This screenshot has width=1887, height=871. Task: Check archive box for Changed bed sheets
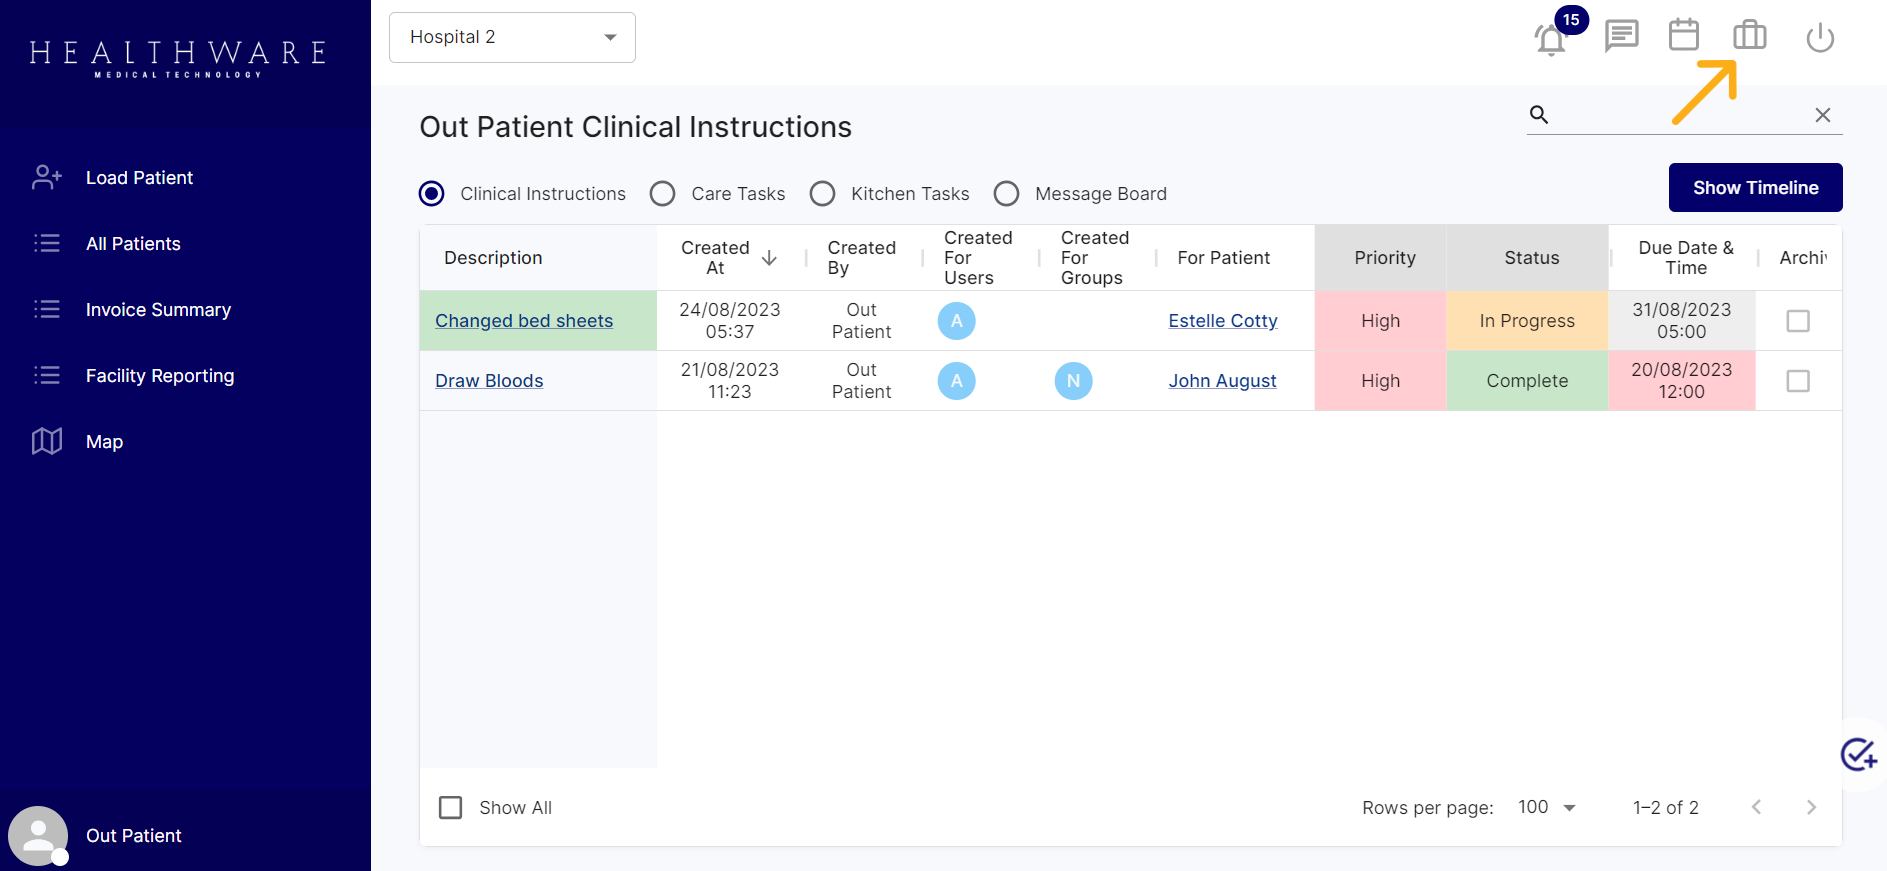(1797, 321)
